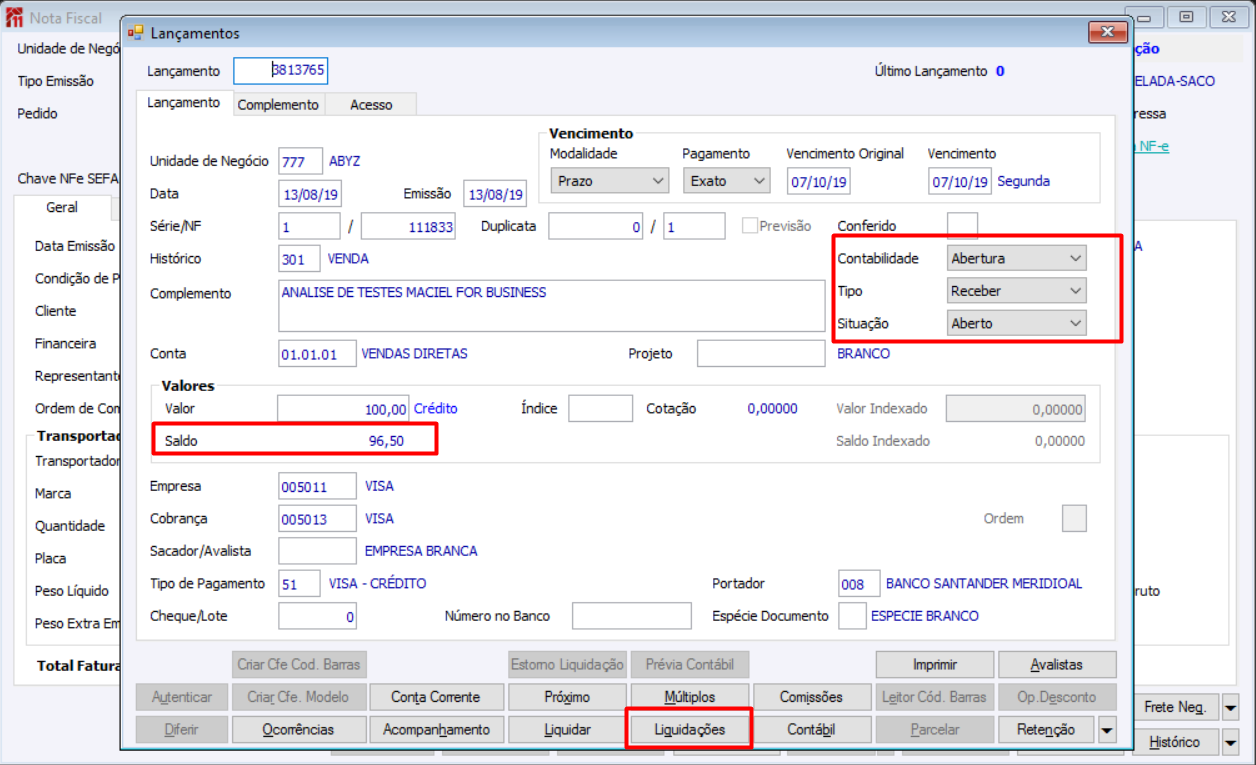The width and height of the screenshot is (1256, 765).
Task: Click the Cobrança code field 005013
Action: click(317, 518)
